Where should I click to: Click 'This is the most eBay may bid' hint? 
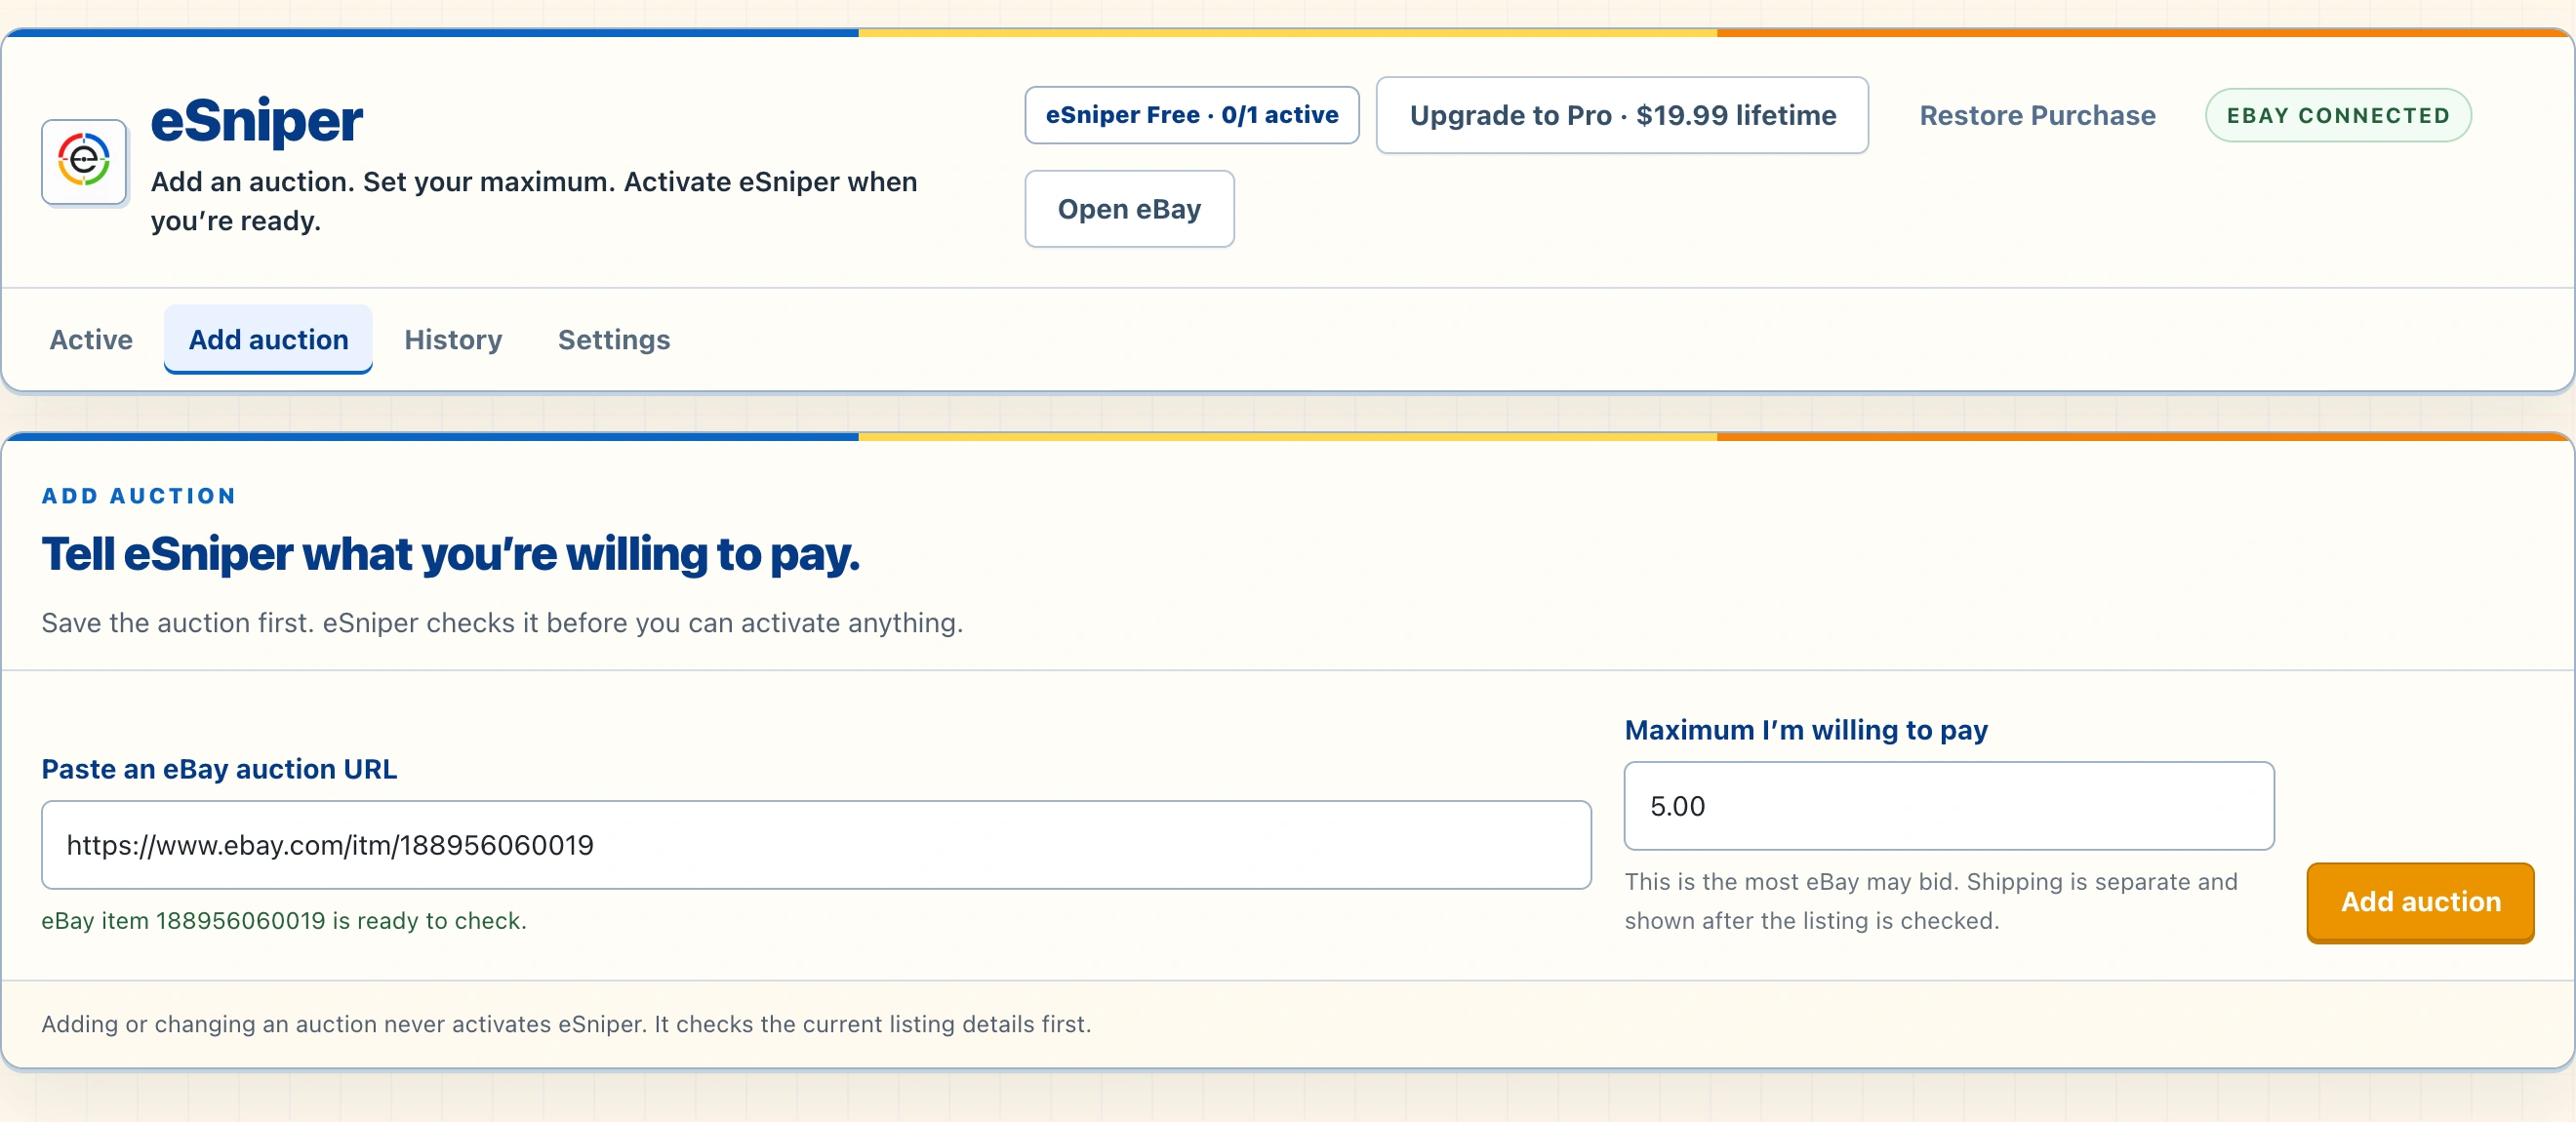1930,901
